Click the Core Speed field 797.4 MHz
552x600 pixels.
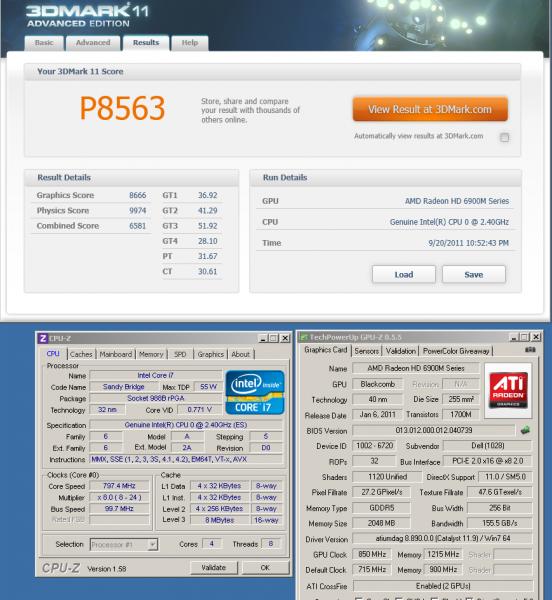pyautogui.click(x=119, y=486)
